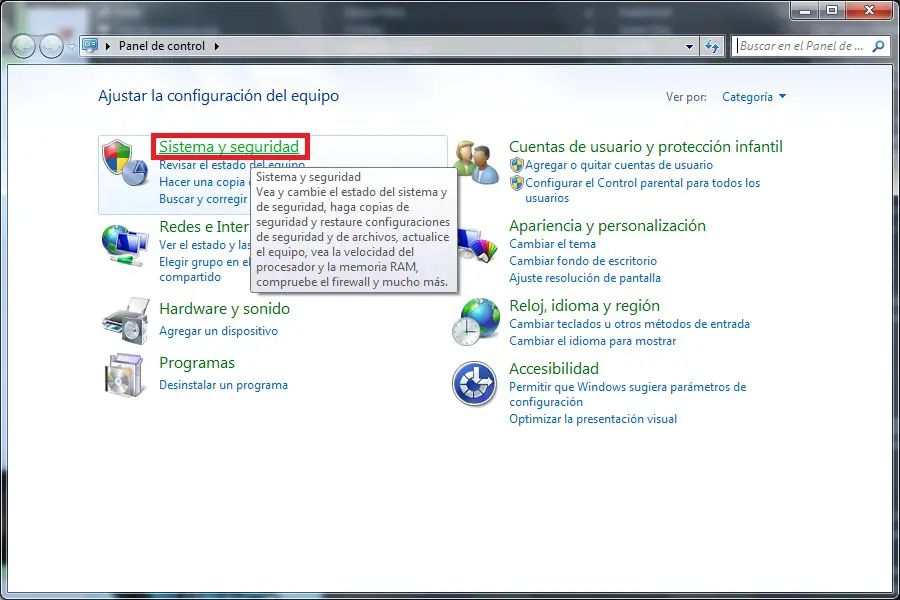
Task: Click Ajuste resolución de pantalla link
Action: coord(585,278)
